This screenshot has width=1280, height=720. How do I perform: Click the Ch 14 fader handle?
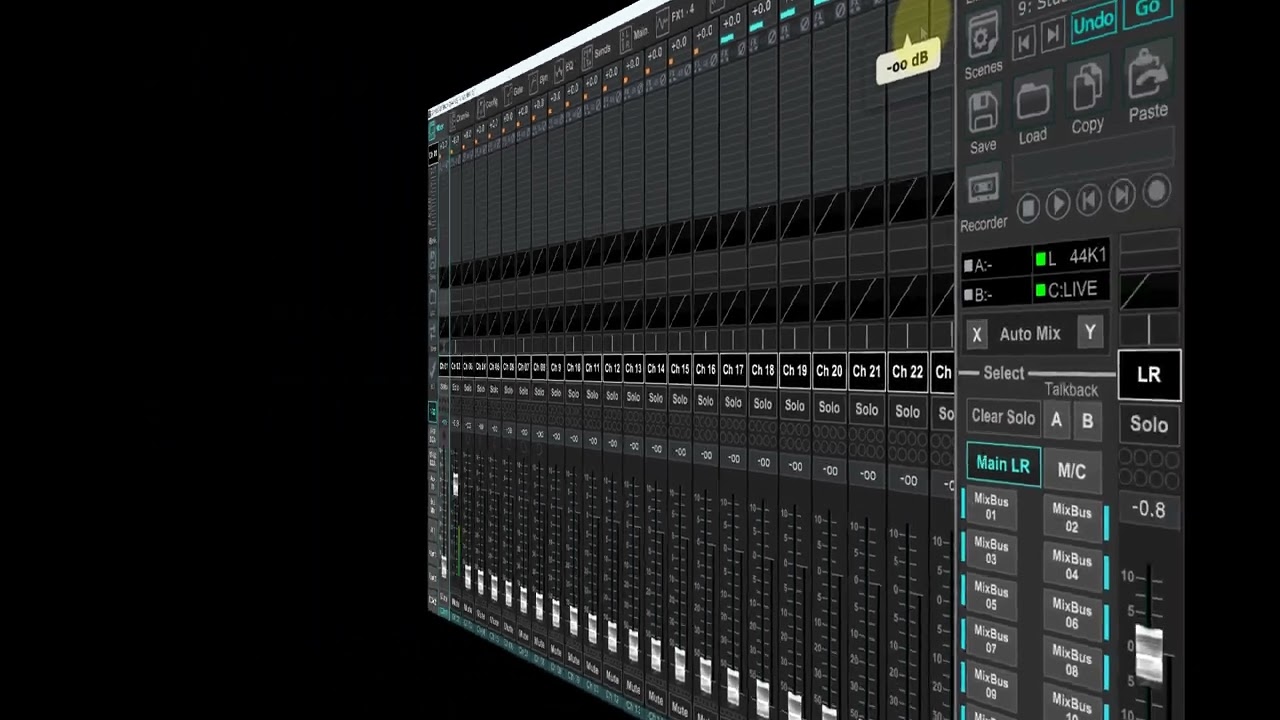pyautogui.click(x=656, y=655)
